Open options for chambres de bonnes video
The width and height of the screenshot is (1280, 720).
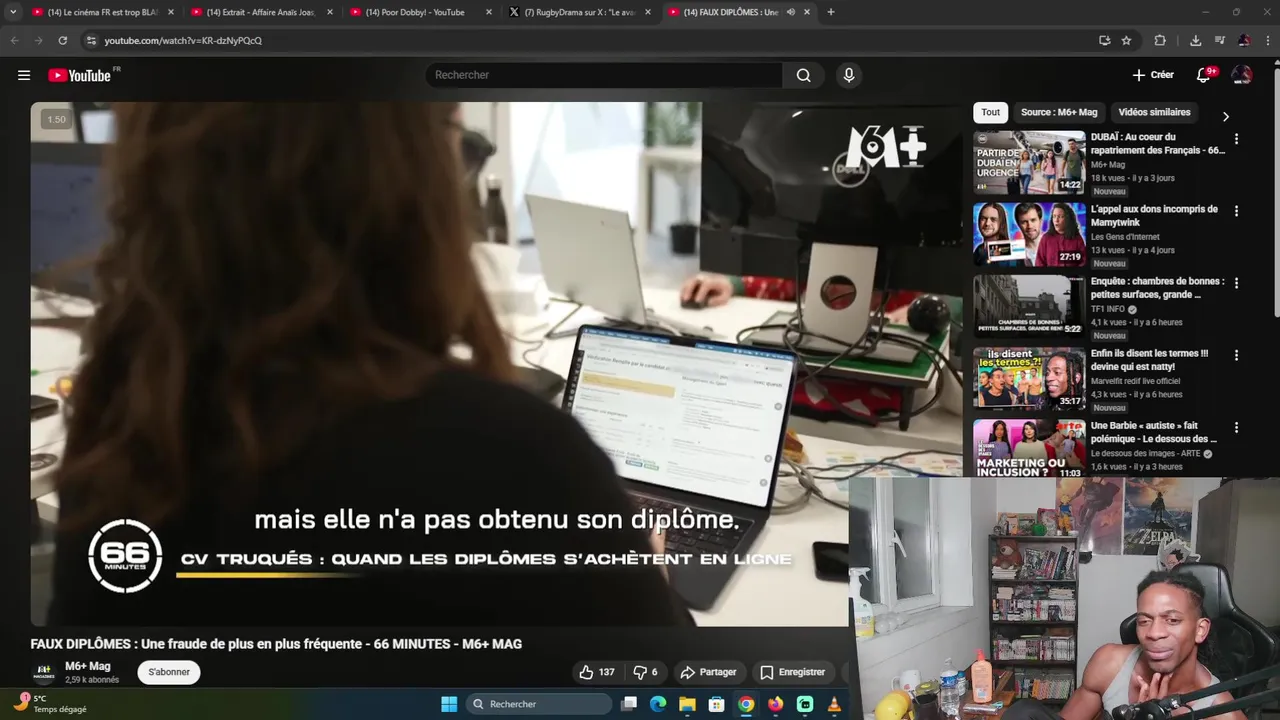[x=1236, y=283]
